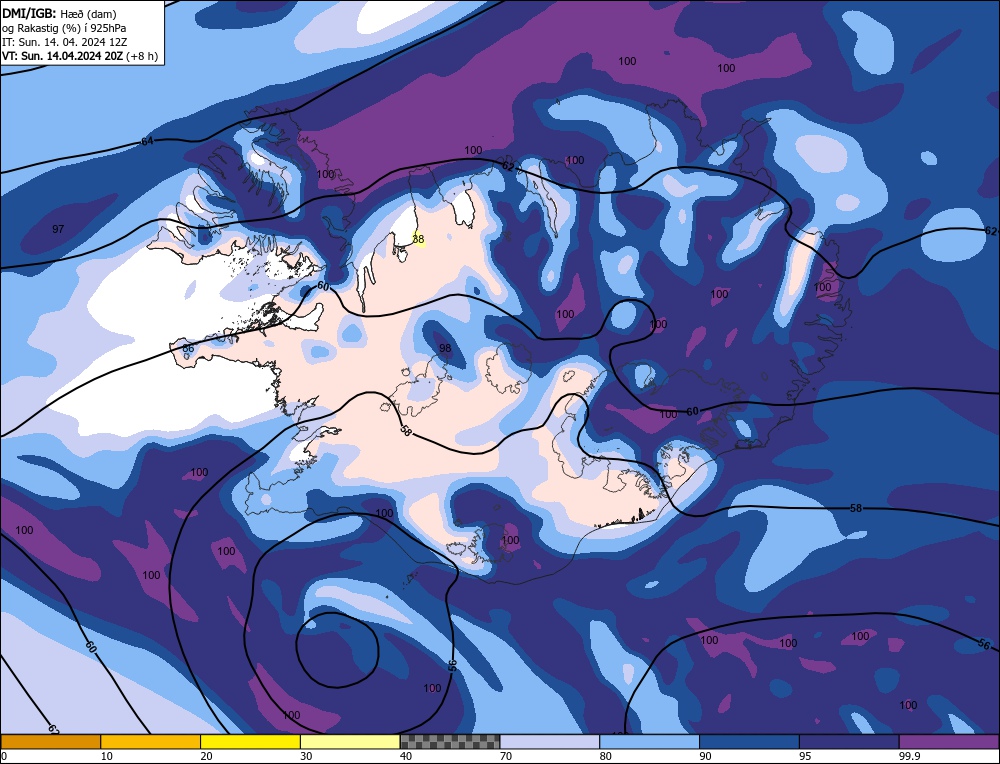Click the gray checkered 40–70 legend swatch
The image size is (1000, 764).
click(x=450, y=741)
